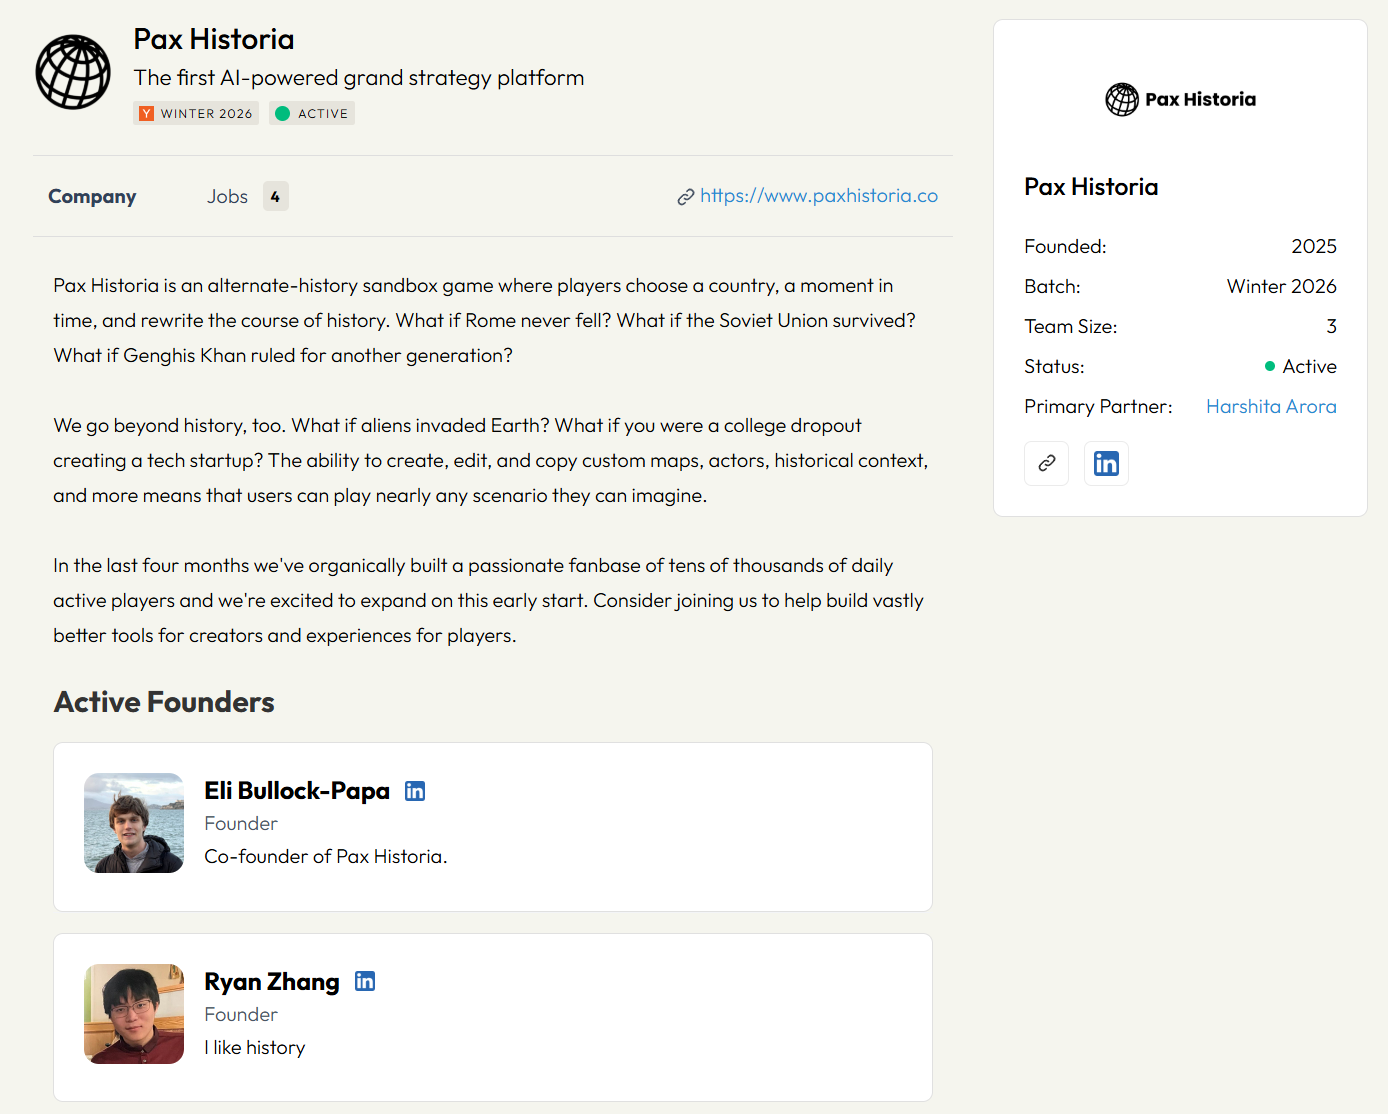Click the company LinkedIn icon in sidebar
This screenshot has width=1388, height=1114.
1106,464
